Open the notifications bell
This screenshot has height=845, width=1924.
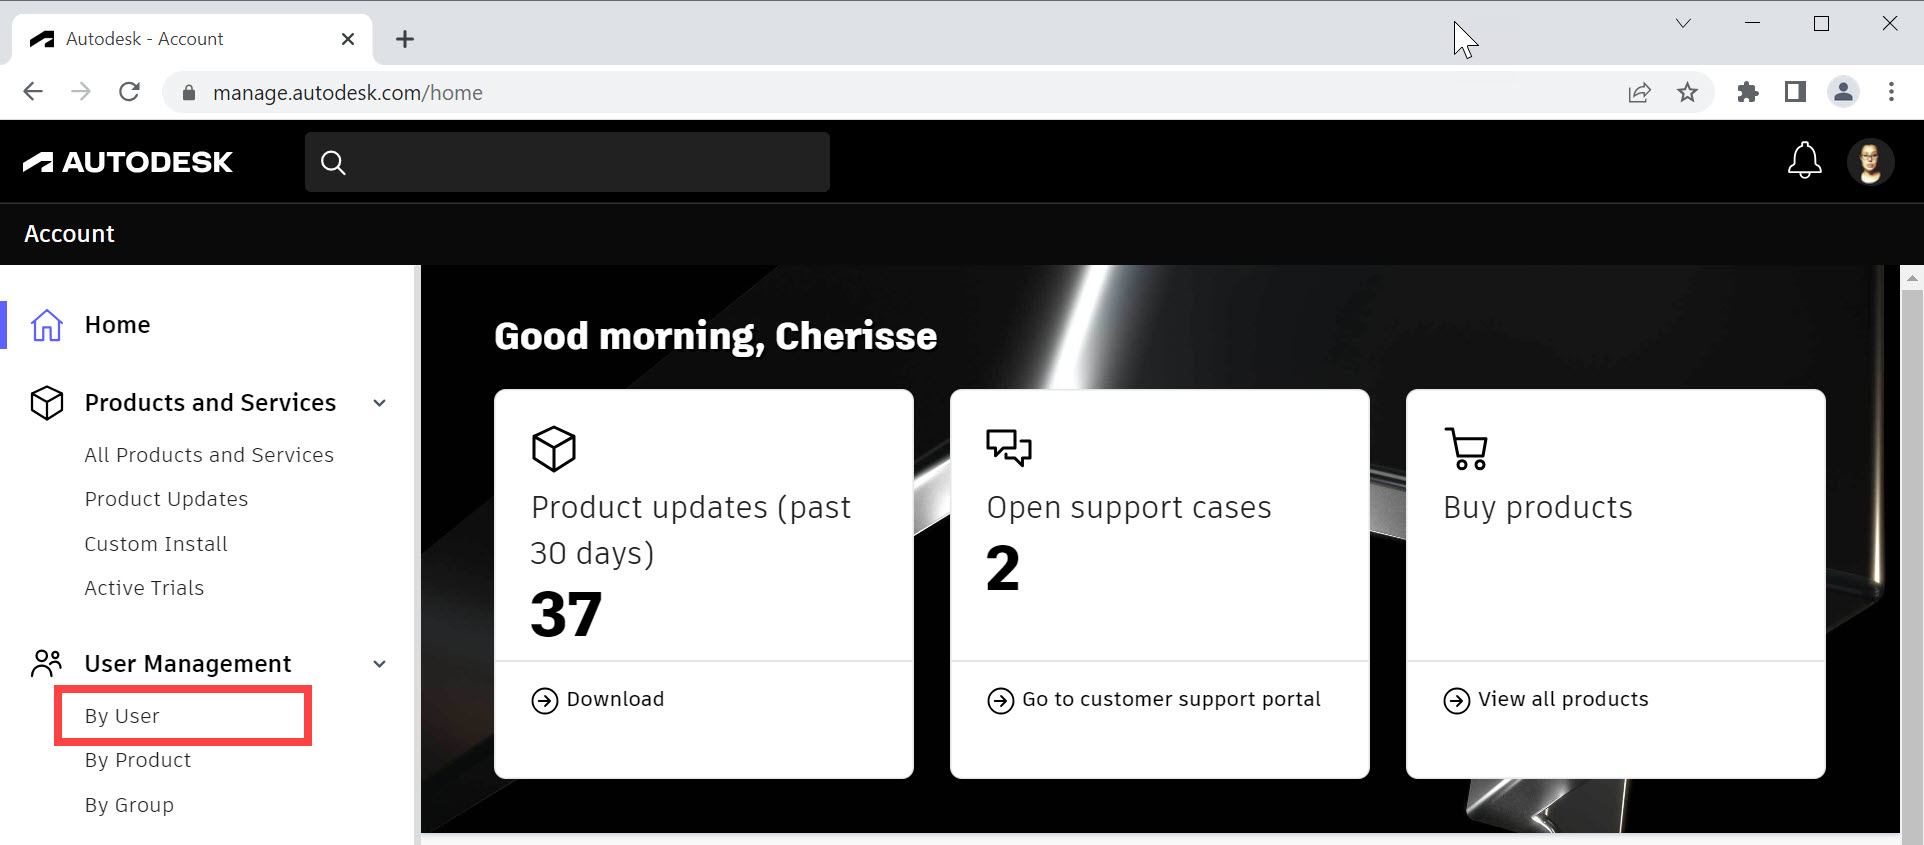tap(1804, 161)
